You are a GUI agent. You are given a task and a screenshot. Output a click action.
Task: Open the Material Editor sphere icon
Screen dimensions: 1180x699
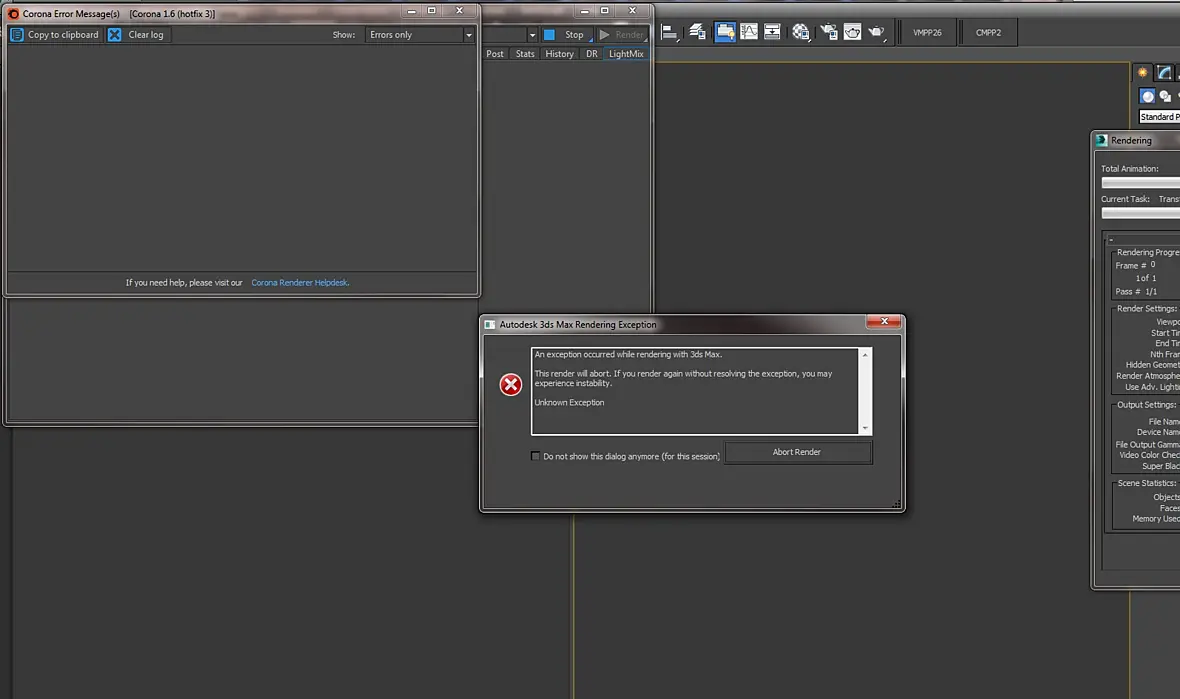[x=801, y=32]
